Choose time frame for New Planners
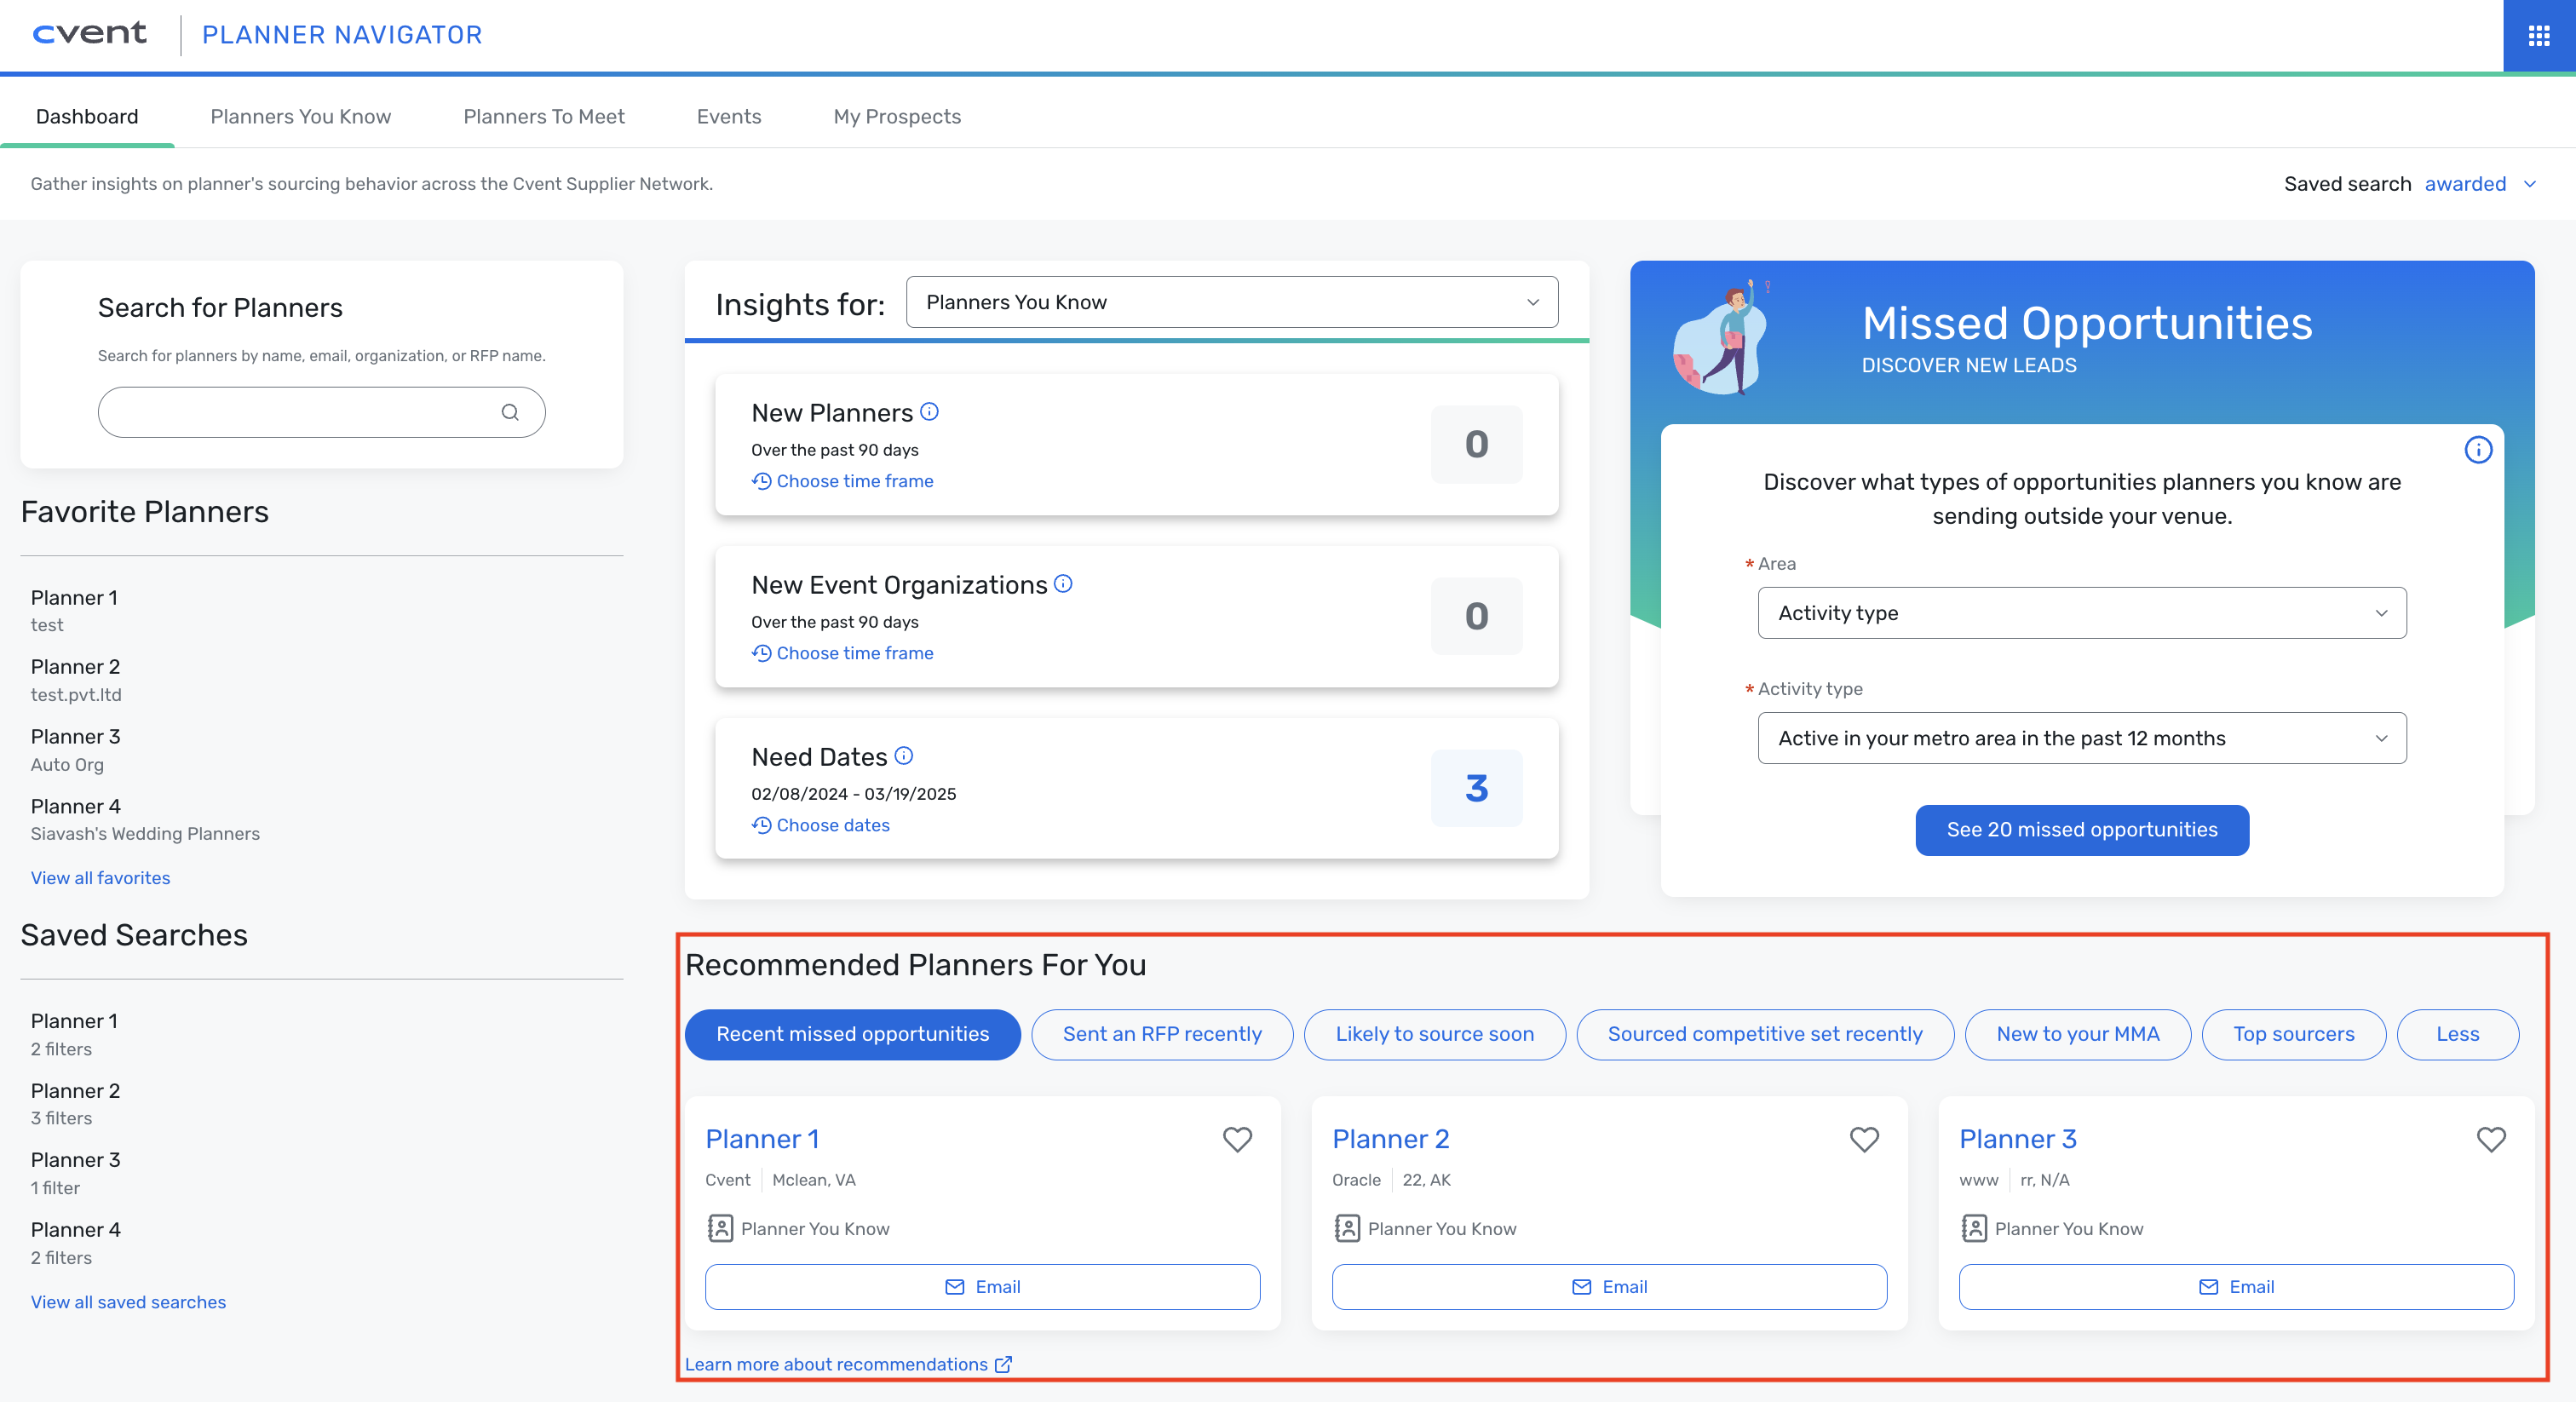Image resolution: width=2576 pixels, height=1402 pixels. click(843, 481)
